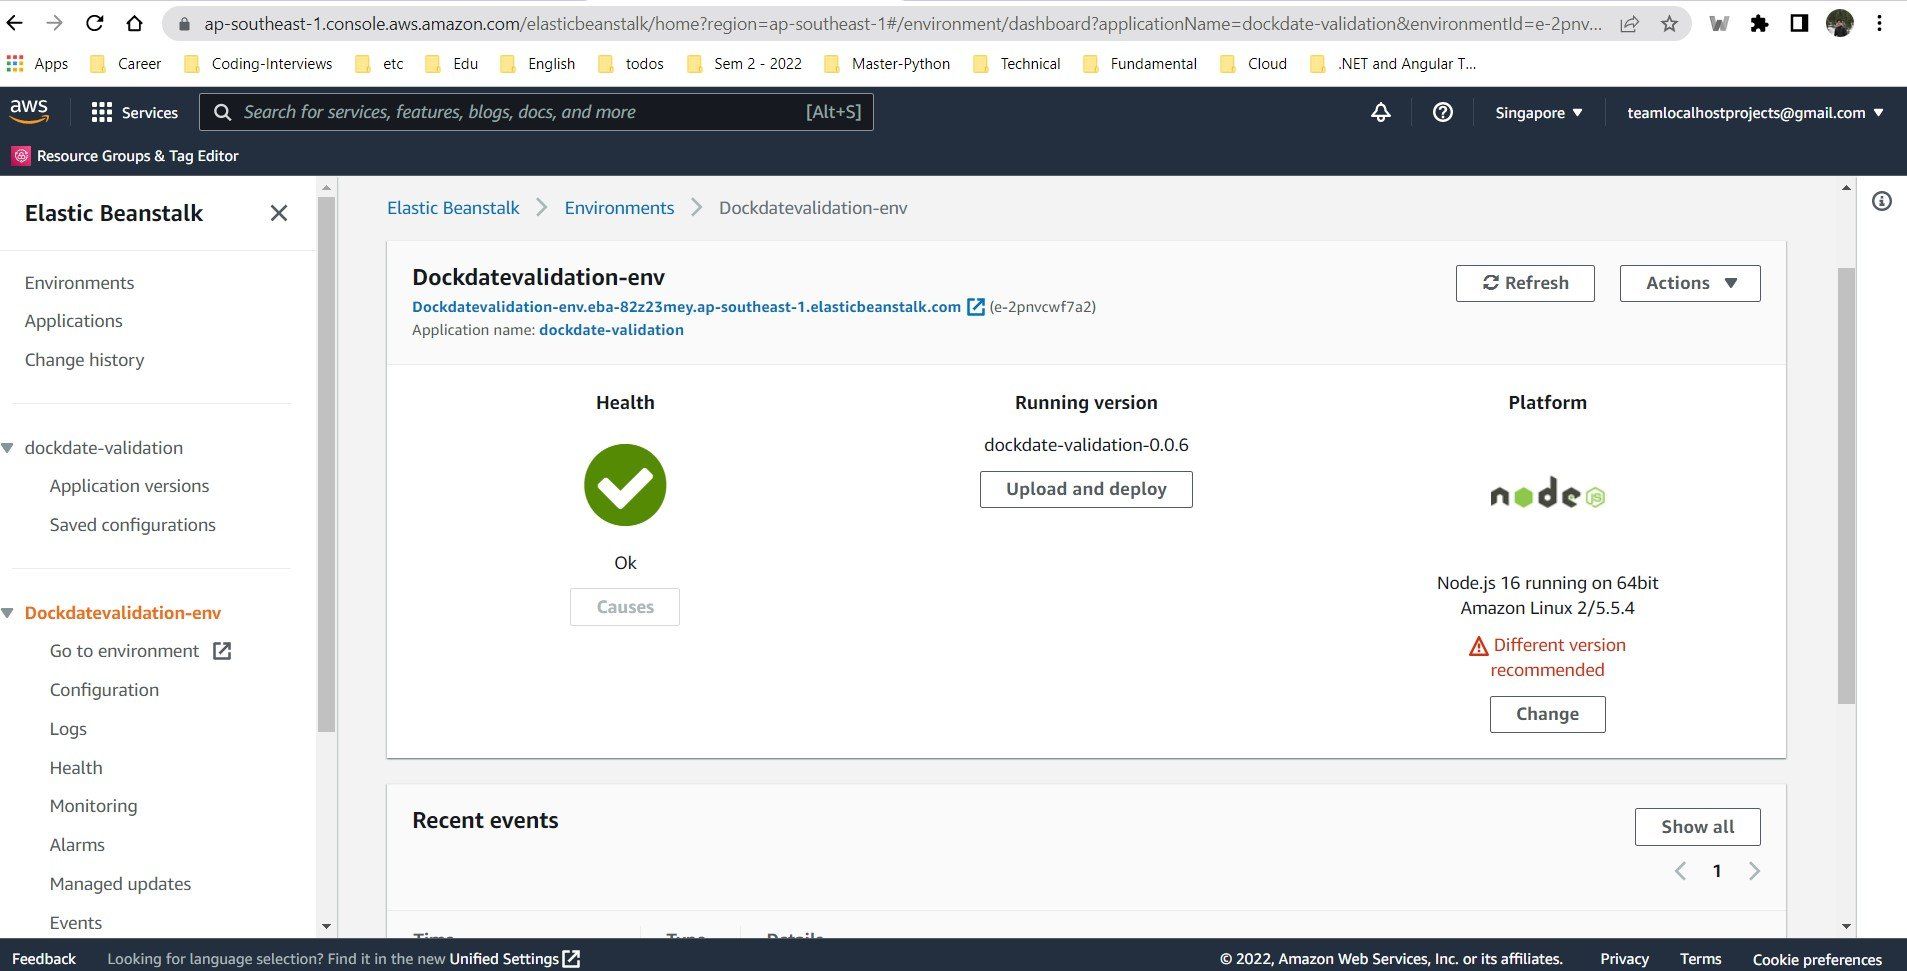Open Health in the sidebar
The height and width of the screenshot is (971, 1907).
click(x=76, y=768)
